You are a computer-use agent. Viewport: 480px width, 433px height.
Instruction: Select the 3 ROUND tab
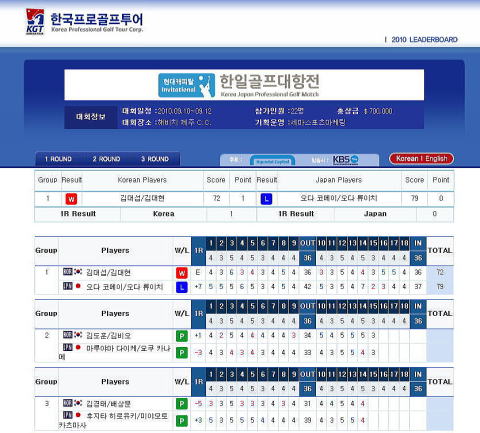point(155,159)
